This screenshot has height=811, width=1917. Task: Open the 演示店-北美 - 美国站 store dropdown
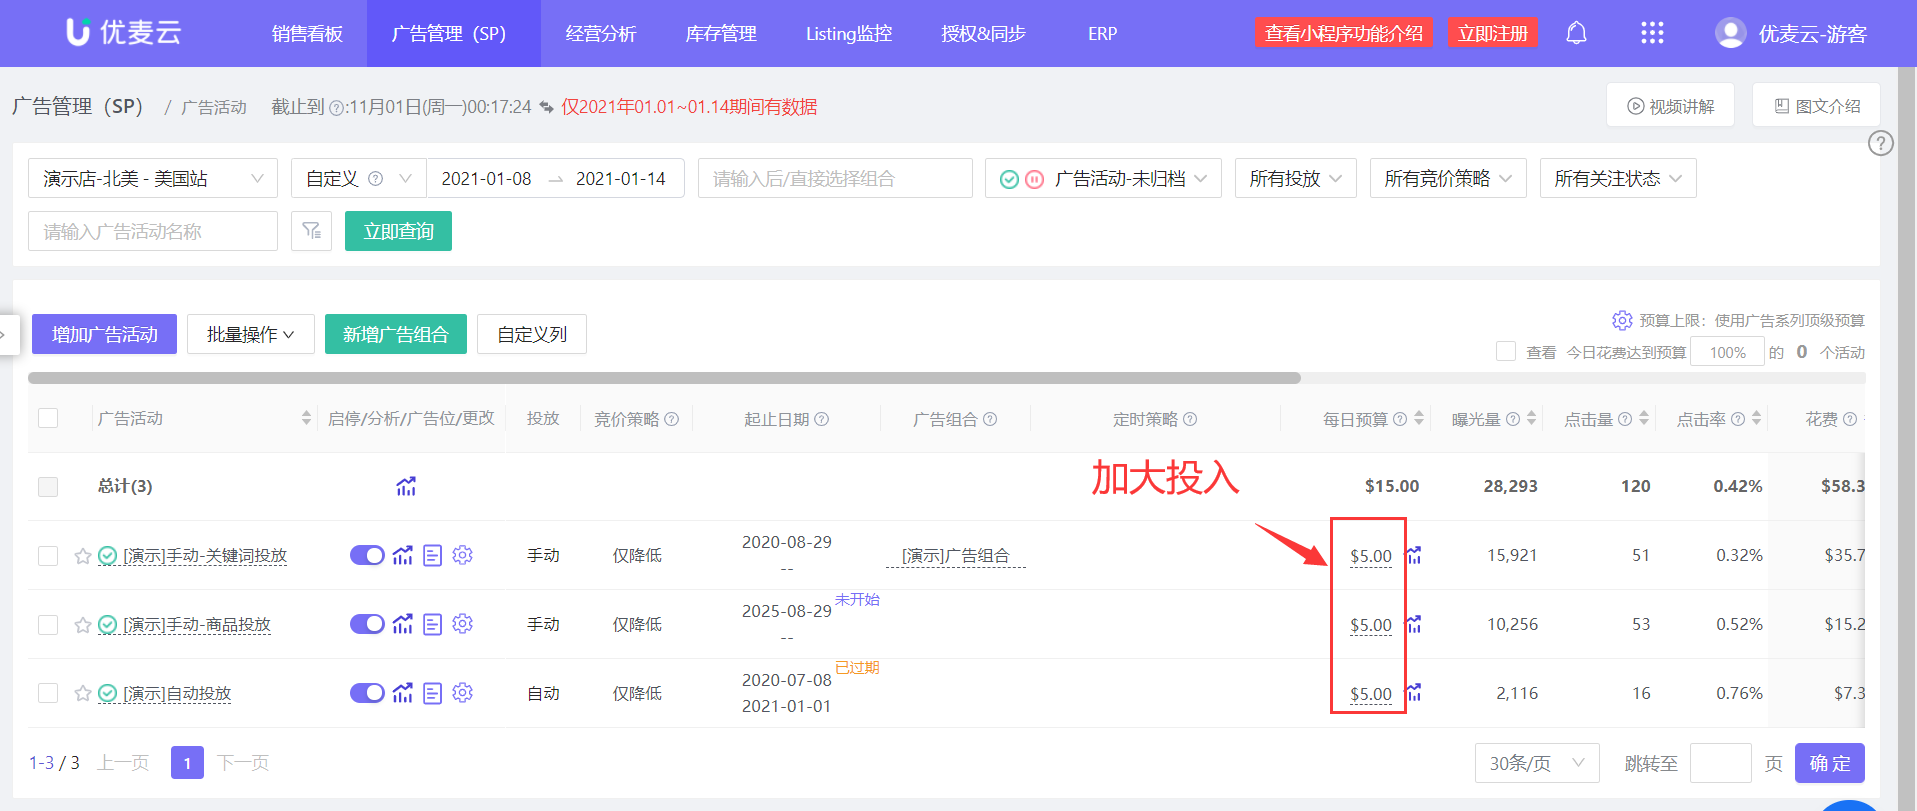(153, 178)
